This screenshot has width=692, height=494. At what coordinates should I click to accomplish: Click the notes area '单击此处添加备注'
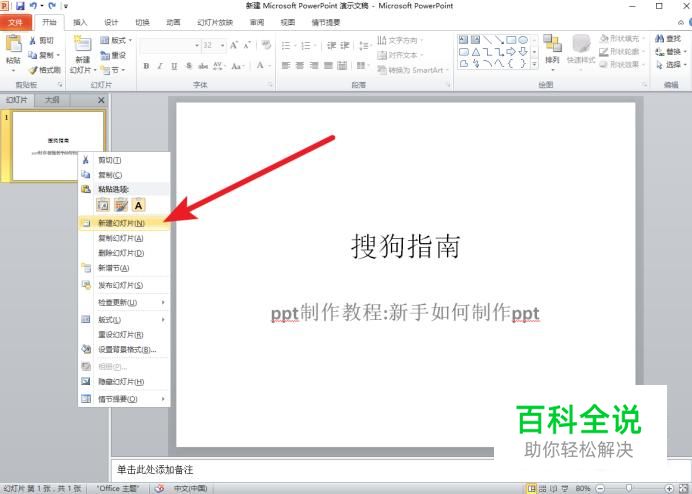pos(155,470)
